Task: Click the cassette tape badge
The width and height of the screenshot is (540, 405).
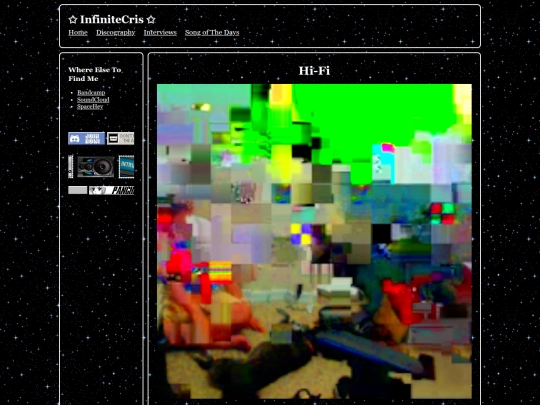Action: (121, 138)
